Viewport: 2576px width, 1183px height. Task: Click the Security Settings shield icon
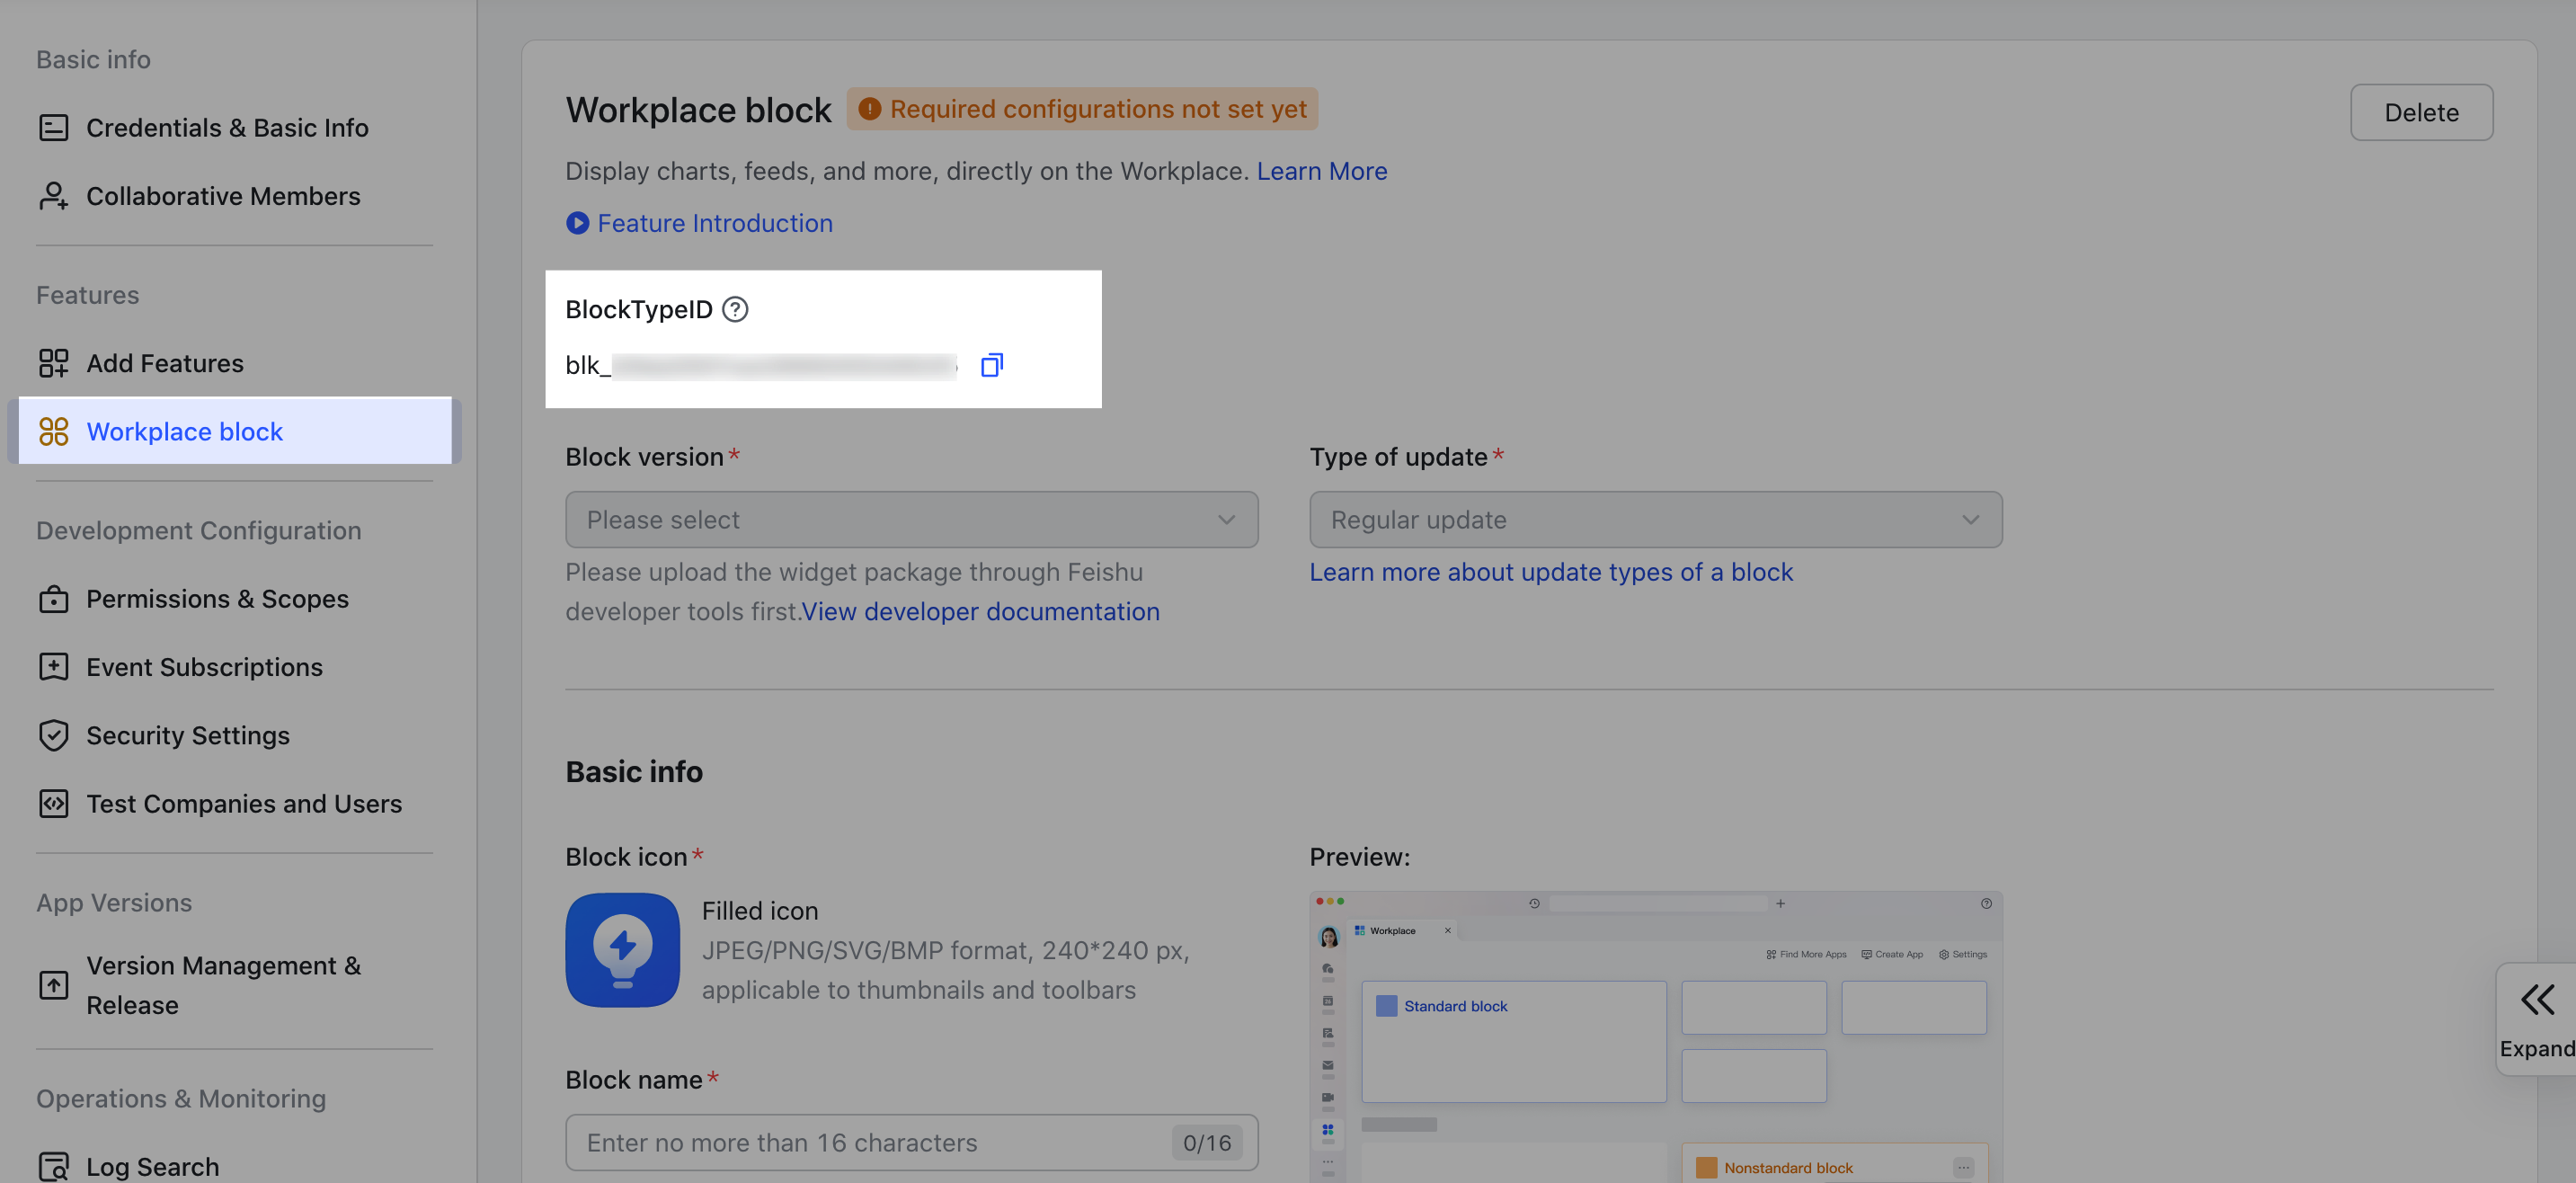[53, 735]
